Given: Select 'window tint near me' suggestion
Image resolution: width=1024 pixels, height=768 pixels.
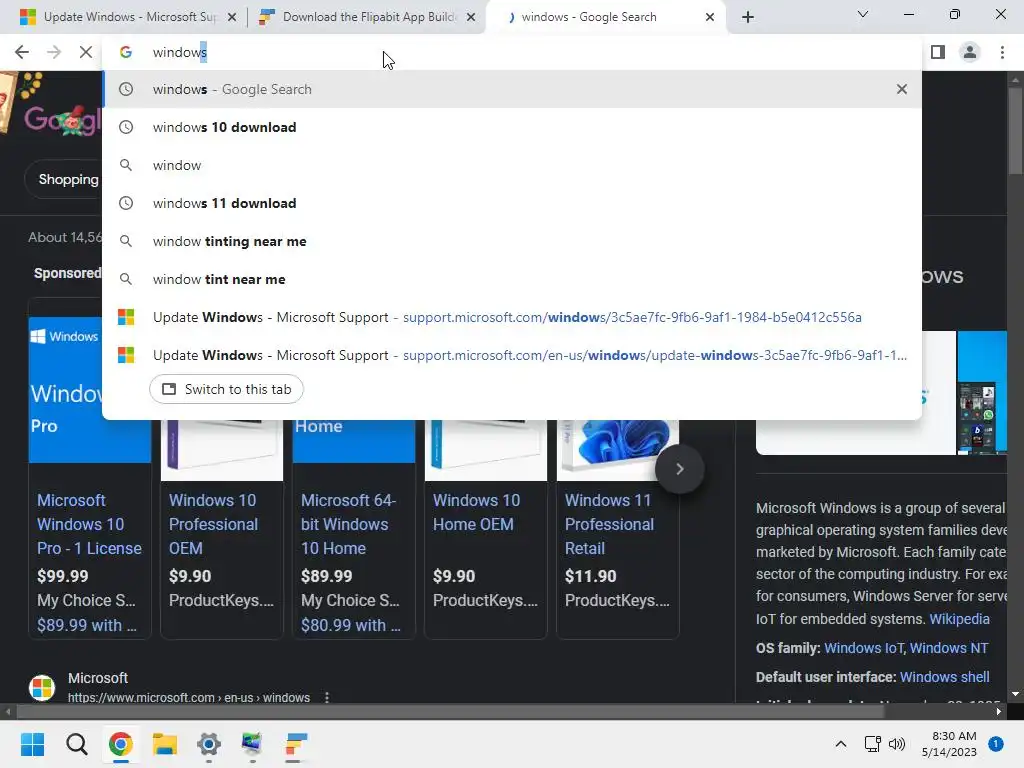Looking at the screenshot, I should (x=512, y=279).
